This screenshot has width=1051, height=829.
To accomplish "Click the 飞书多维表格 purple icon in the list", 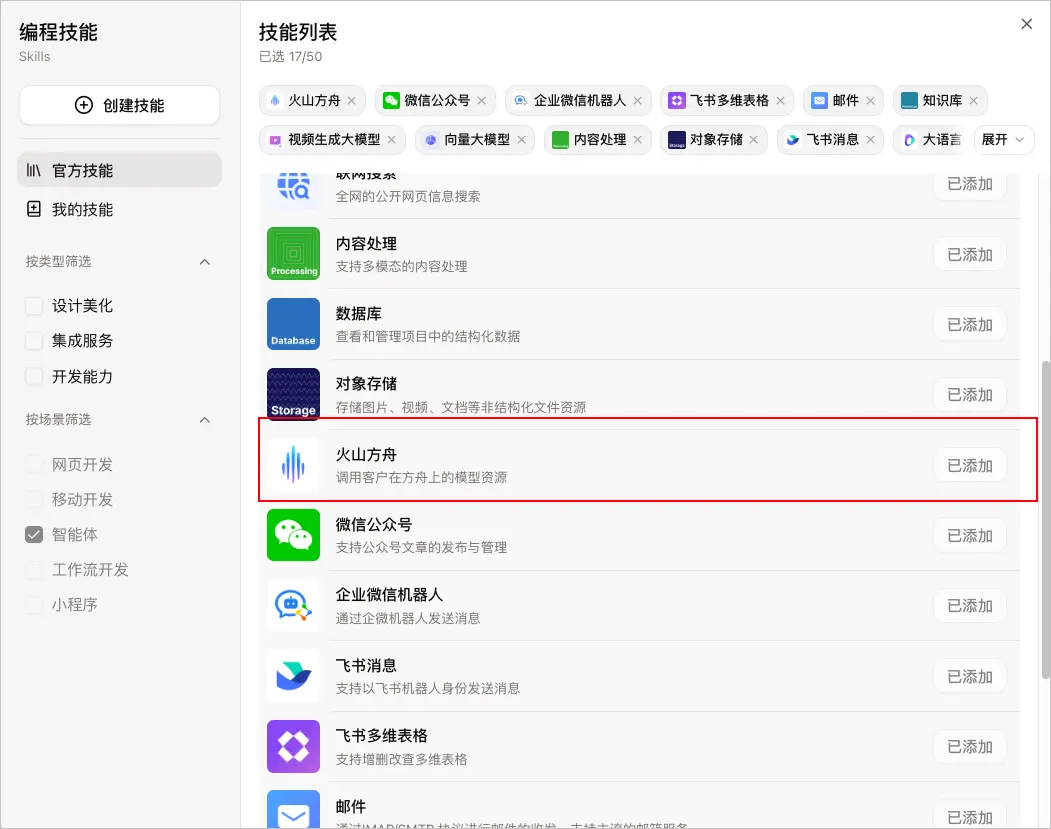I will [293, 746].
